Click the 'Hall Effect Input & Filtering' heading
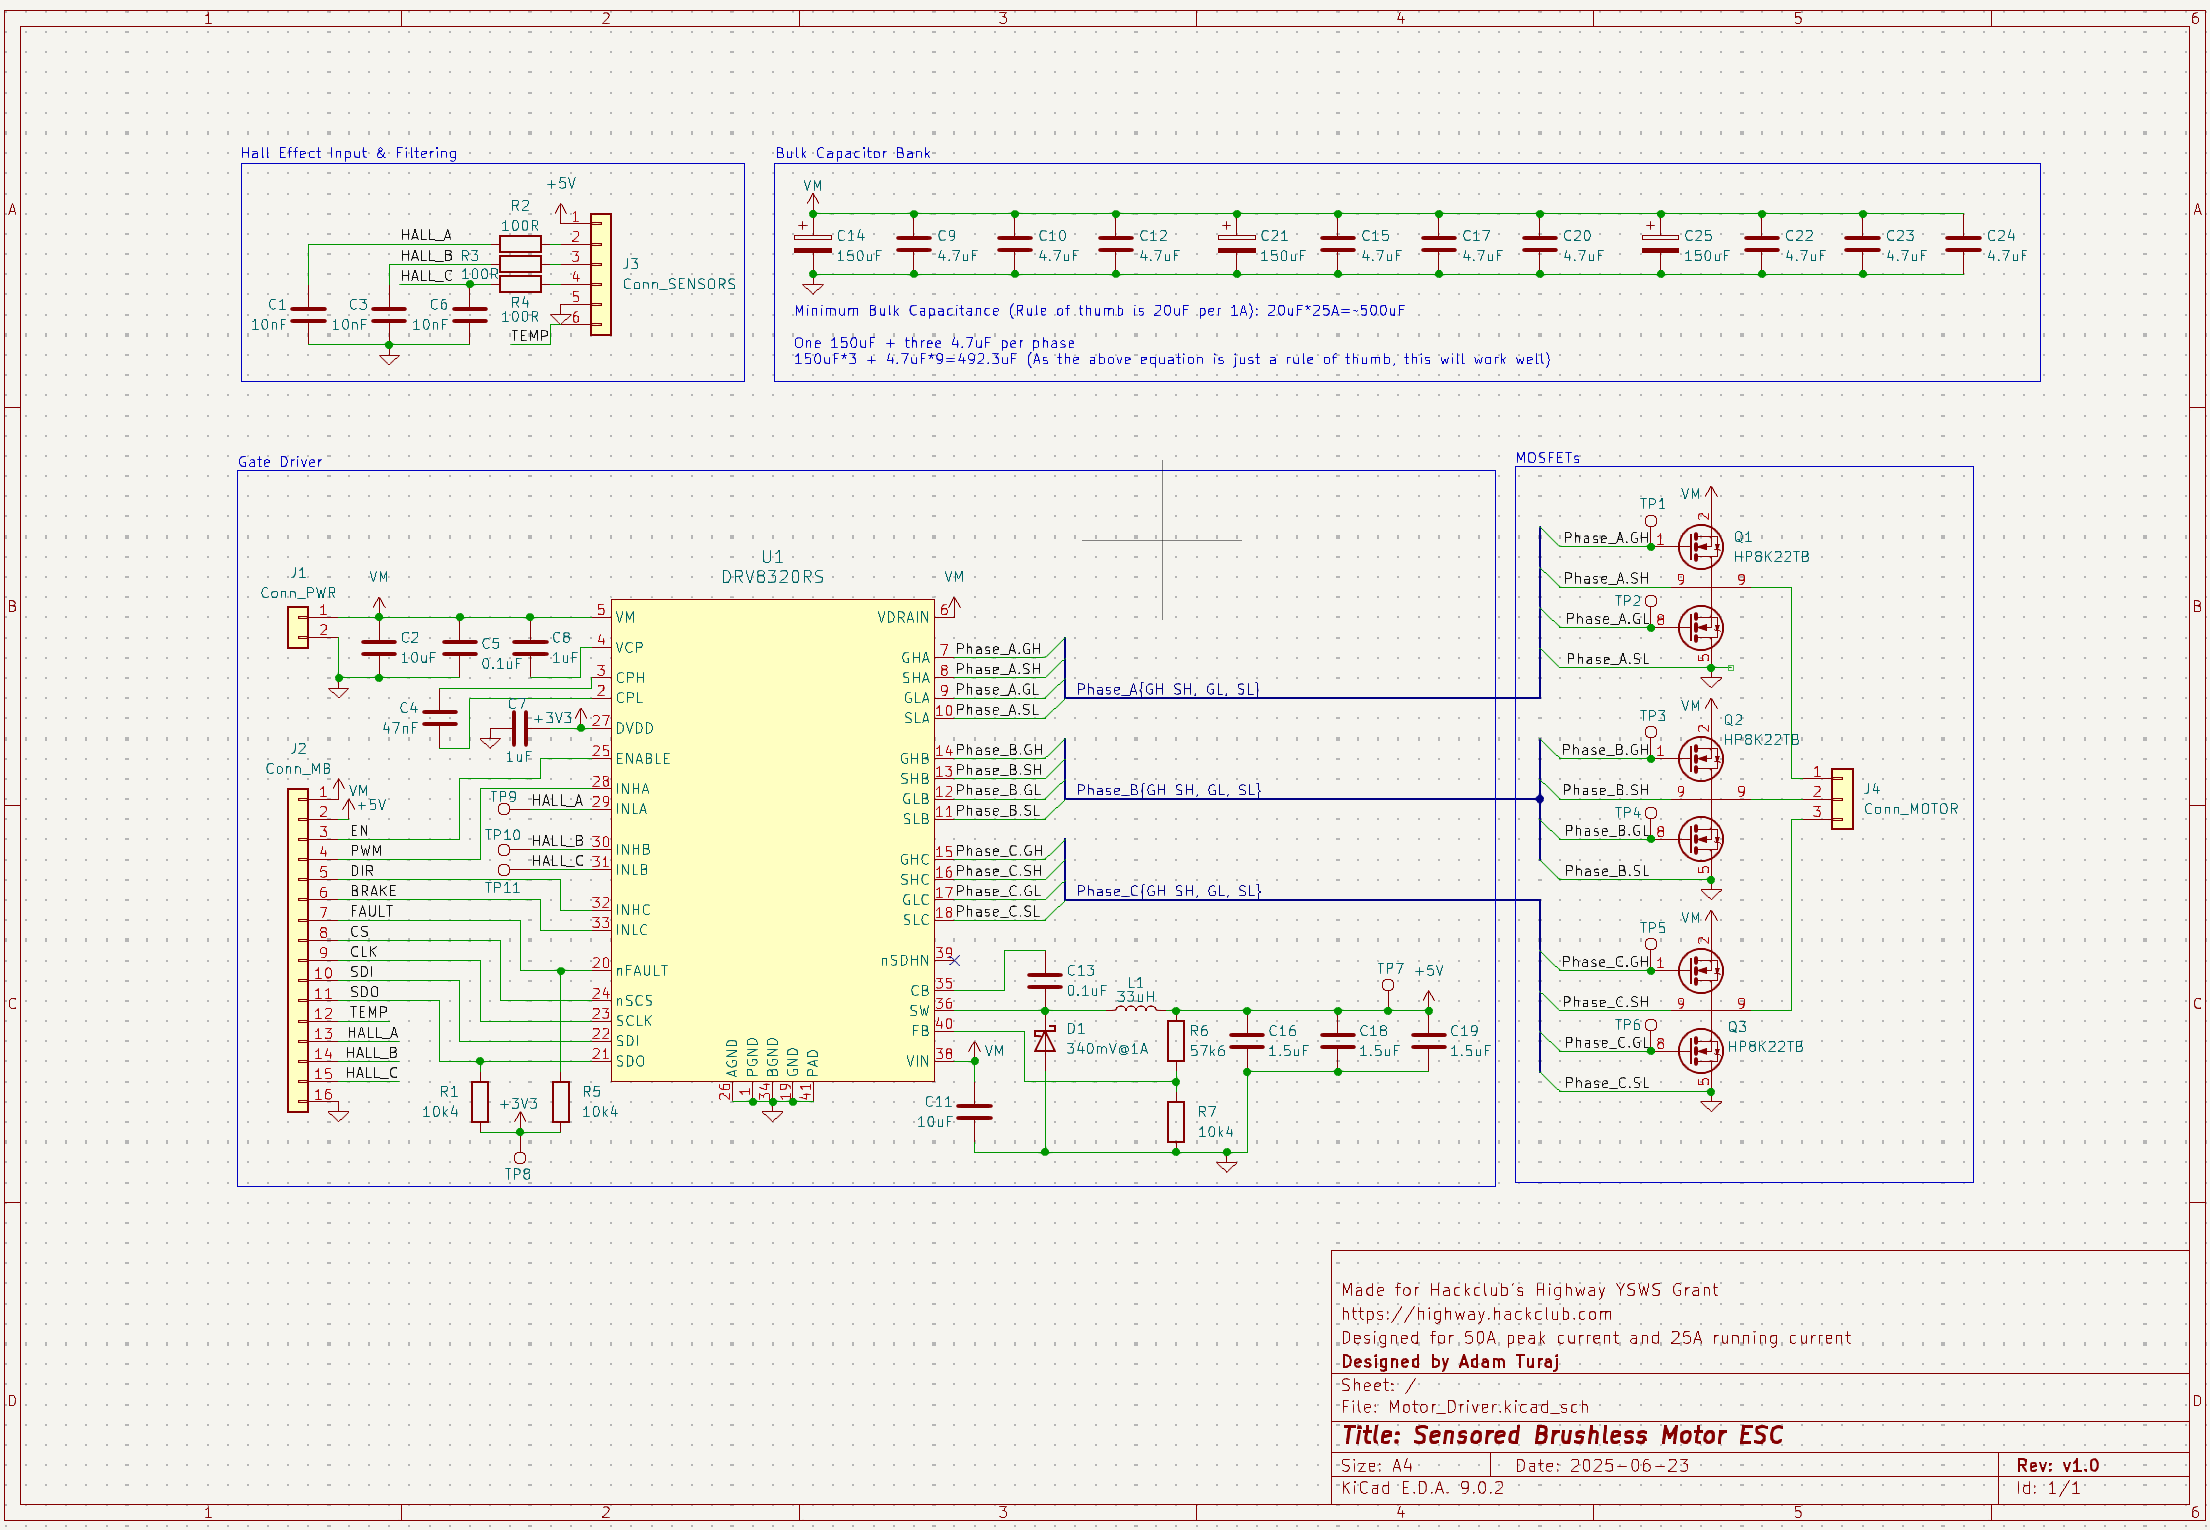This screenshot has height=1530, width=2210. [349, 153]
